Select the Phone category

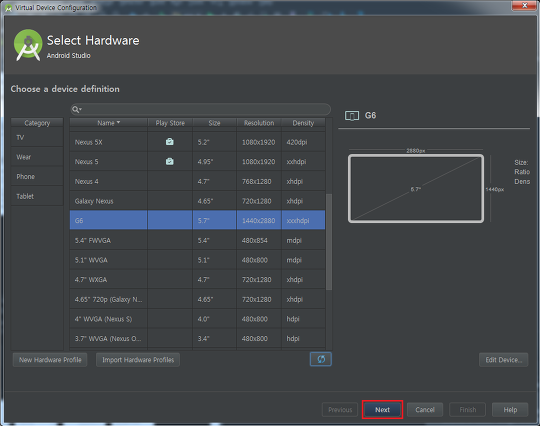tap(37, 177)
